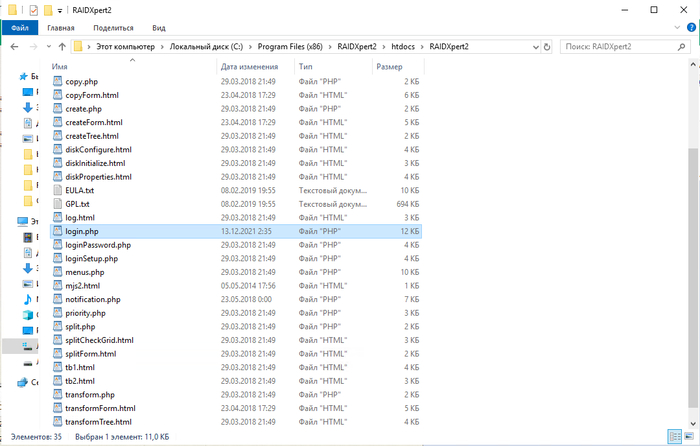Go back with the left arrow button
This screenshot has width=700, height=446.
tap(14, 46)
